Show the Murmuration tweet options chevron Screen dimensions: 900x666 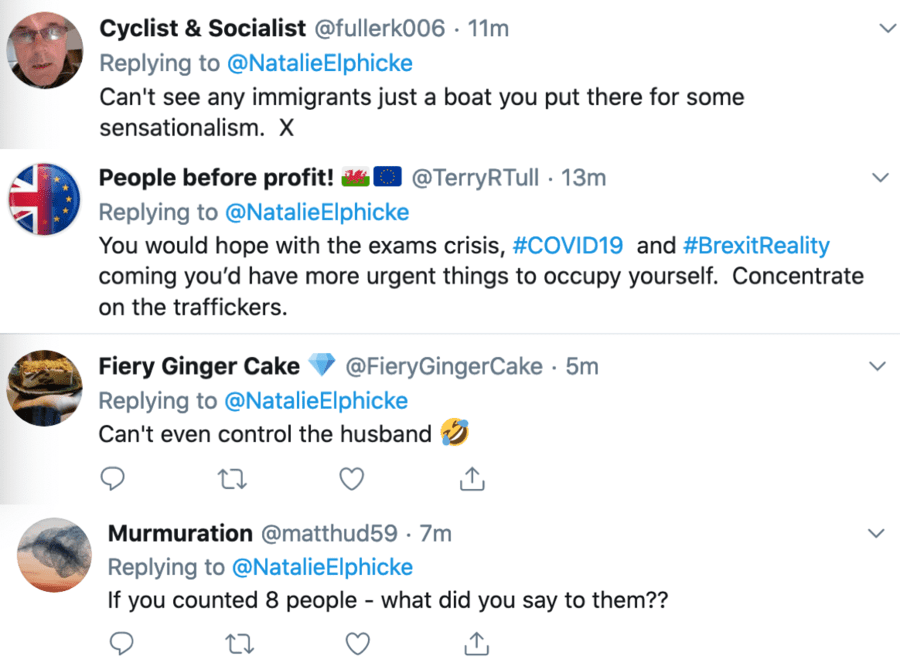click(x=878, y=534)
